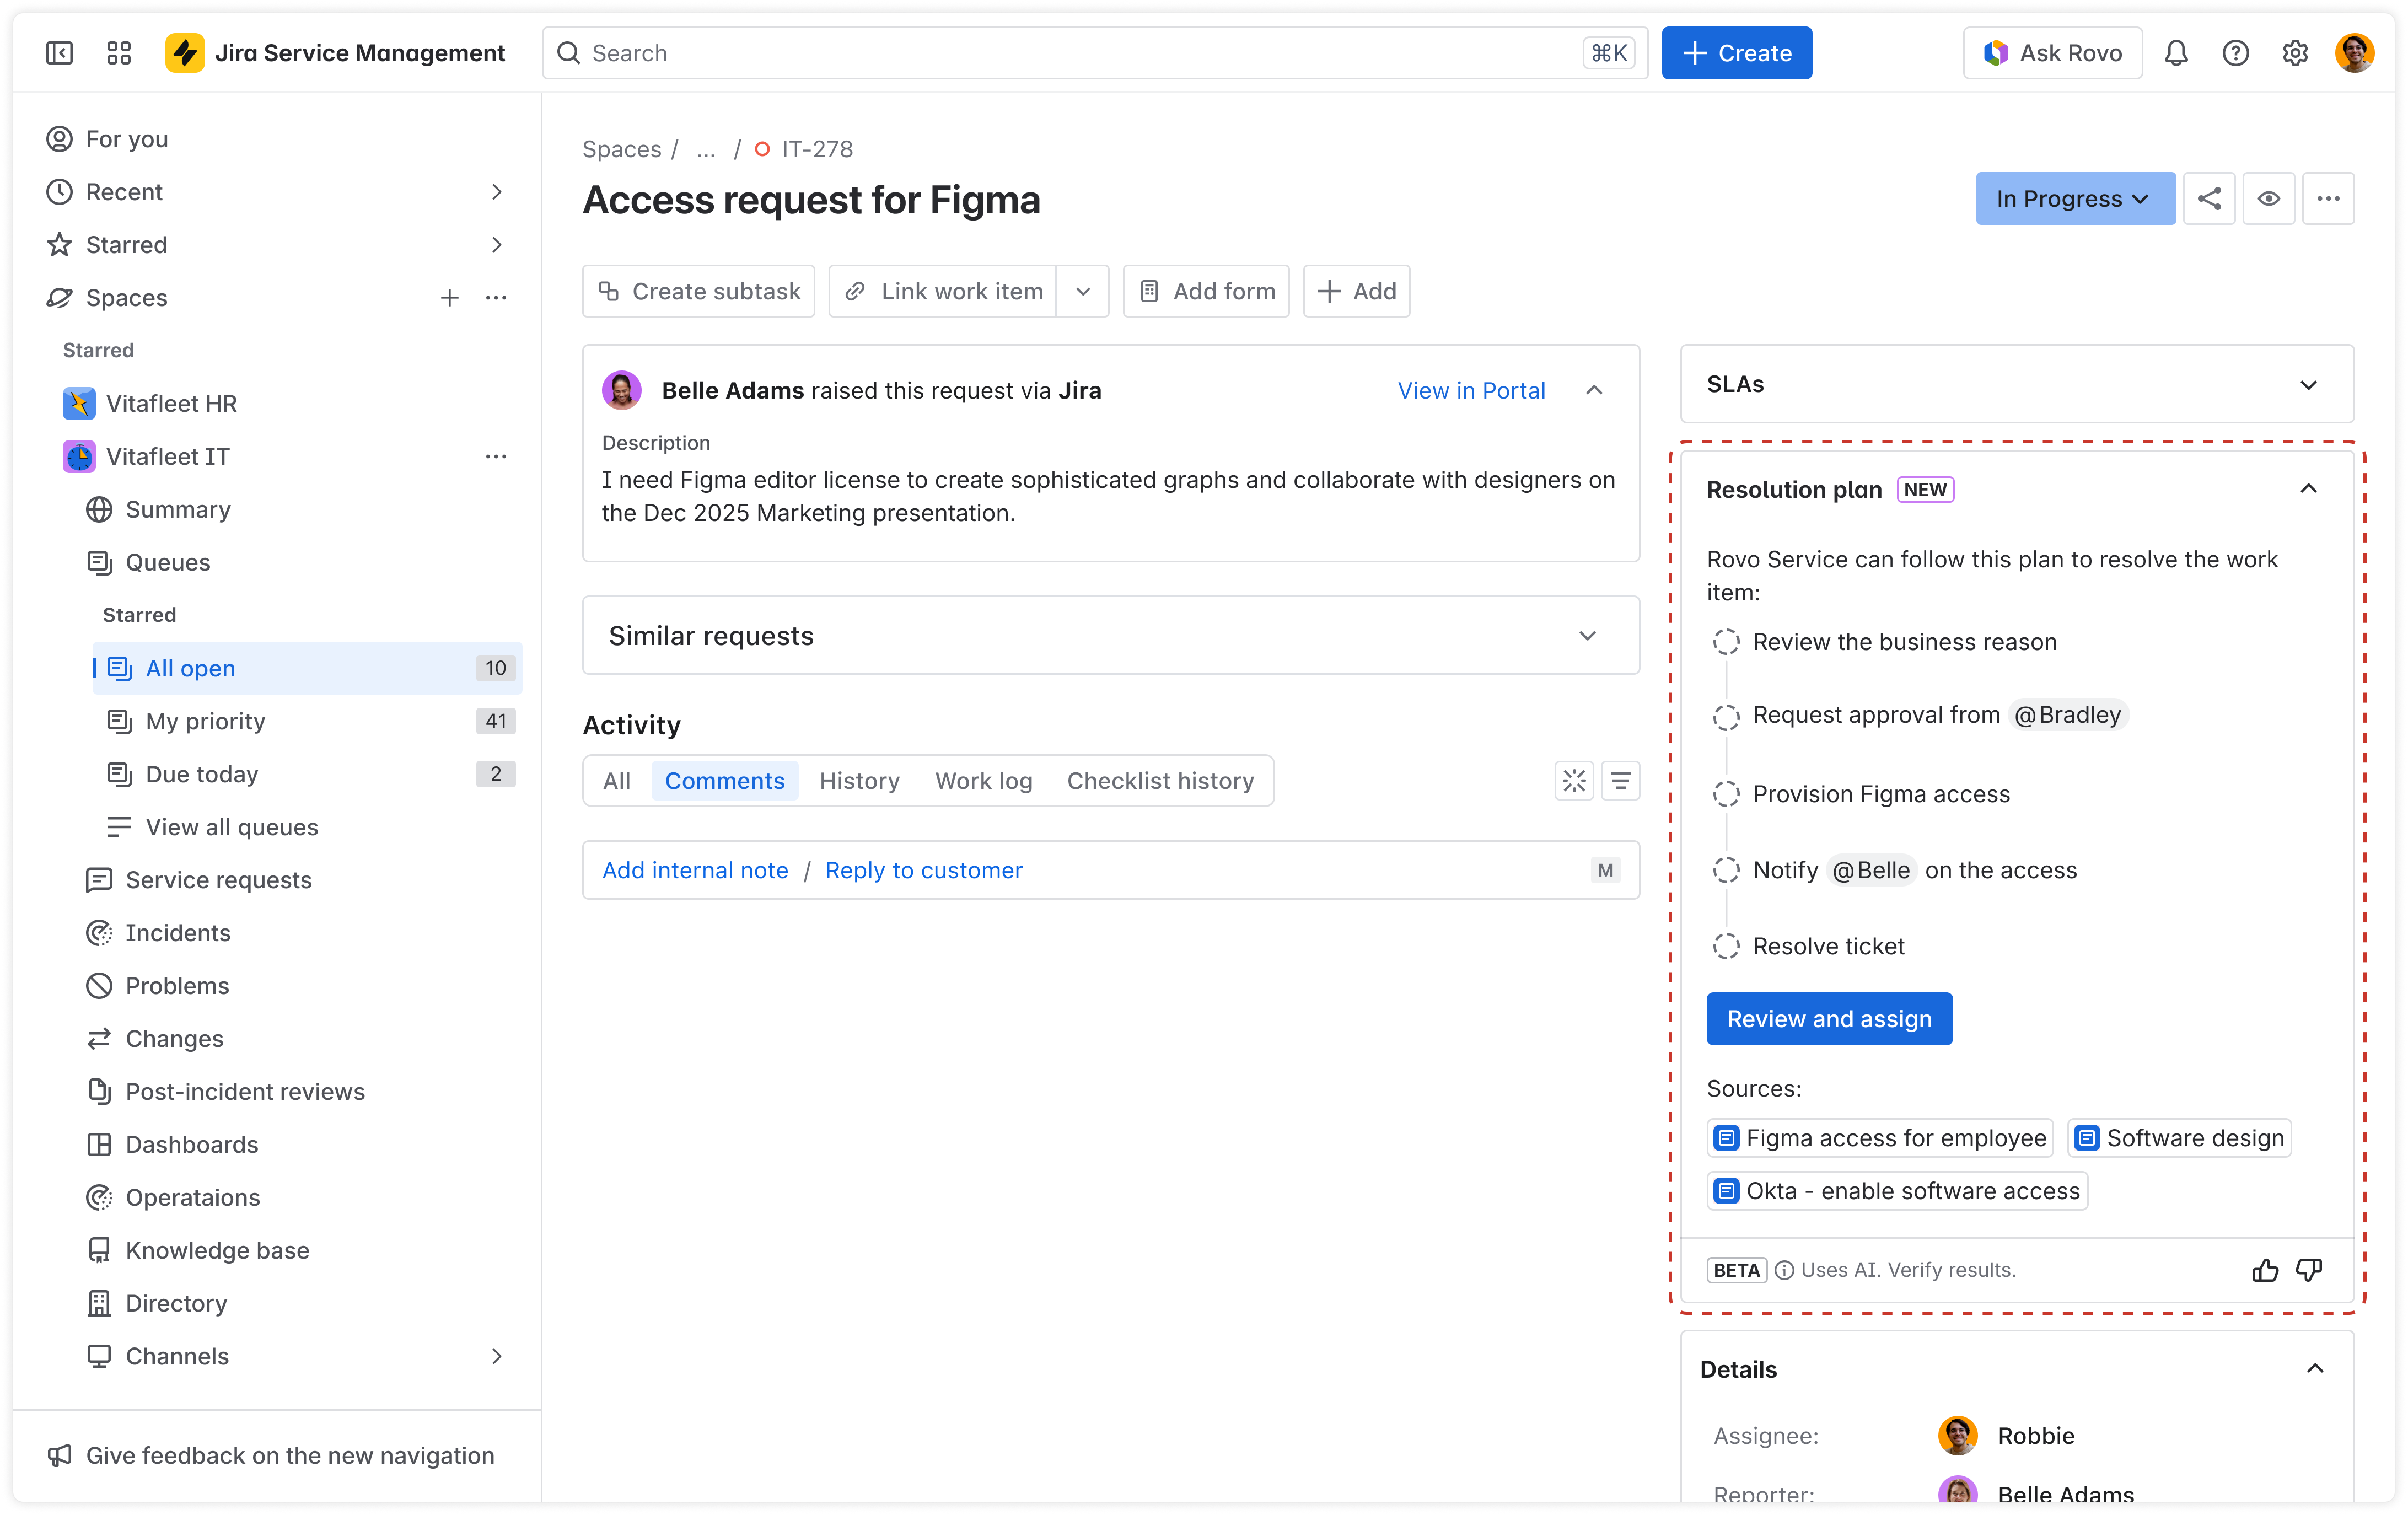Collapse the Resolution plan panel

pyautogui.click(x=2308, y=489)
